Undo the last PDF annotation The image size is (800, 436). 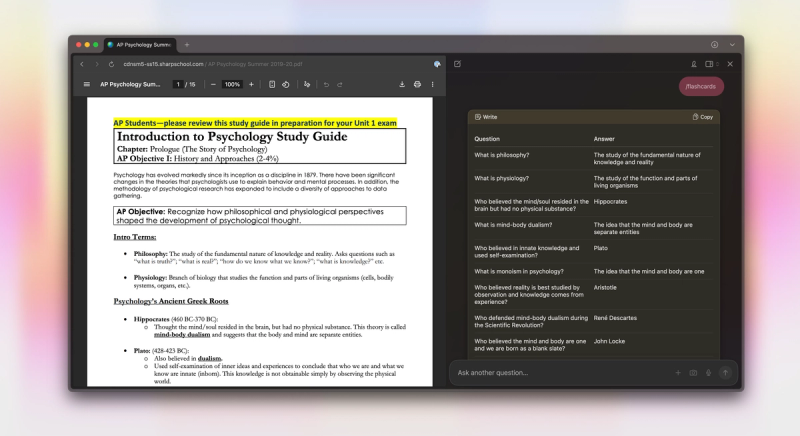pyautogui.click(x=326, y=85)
